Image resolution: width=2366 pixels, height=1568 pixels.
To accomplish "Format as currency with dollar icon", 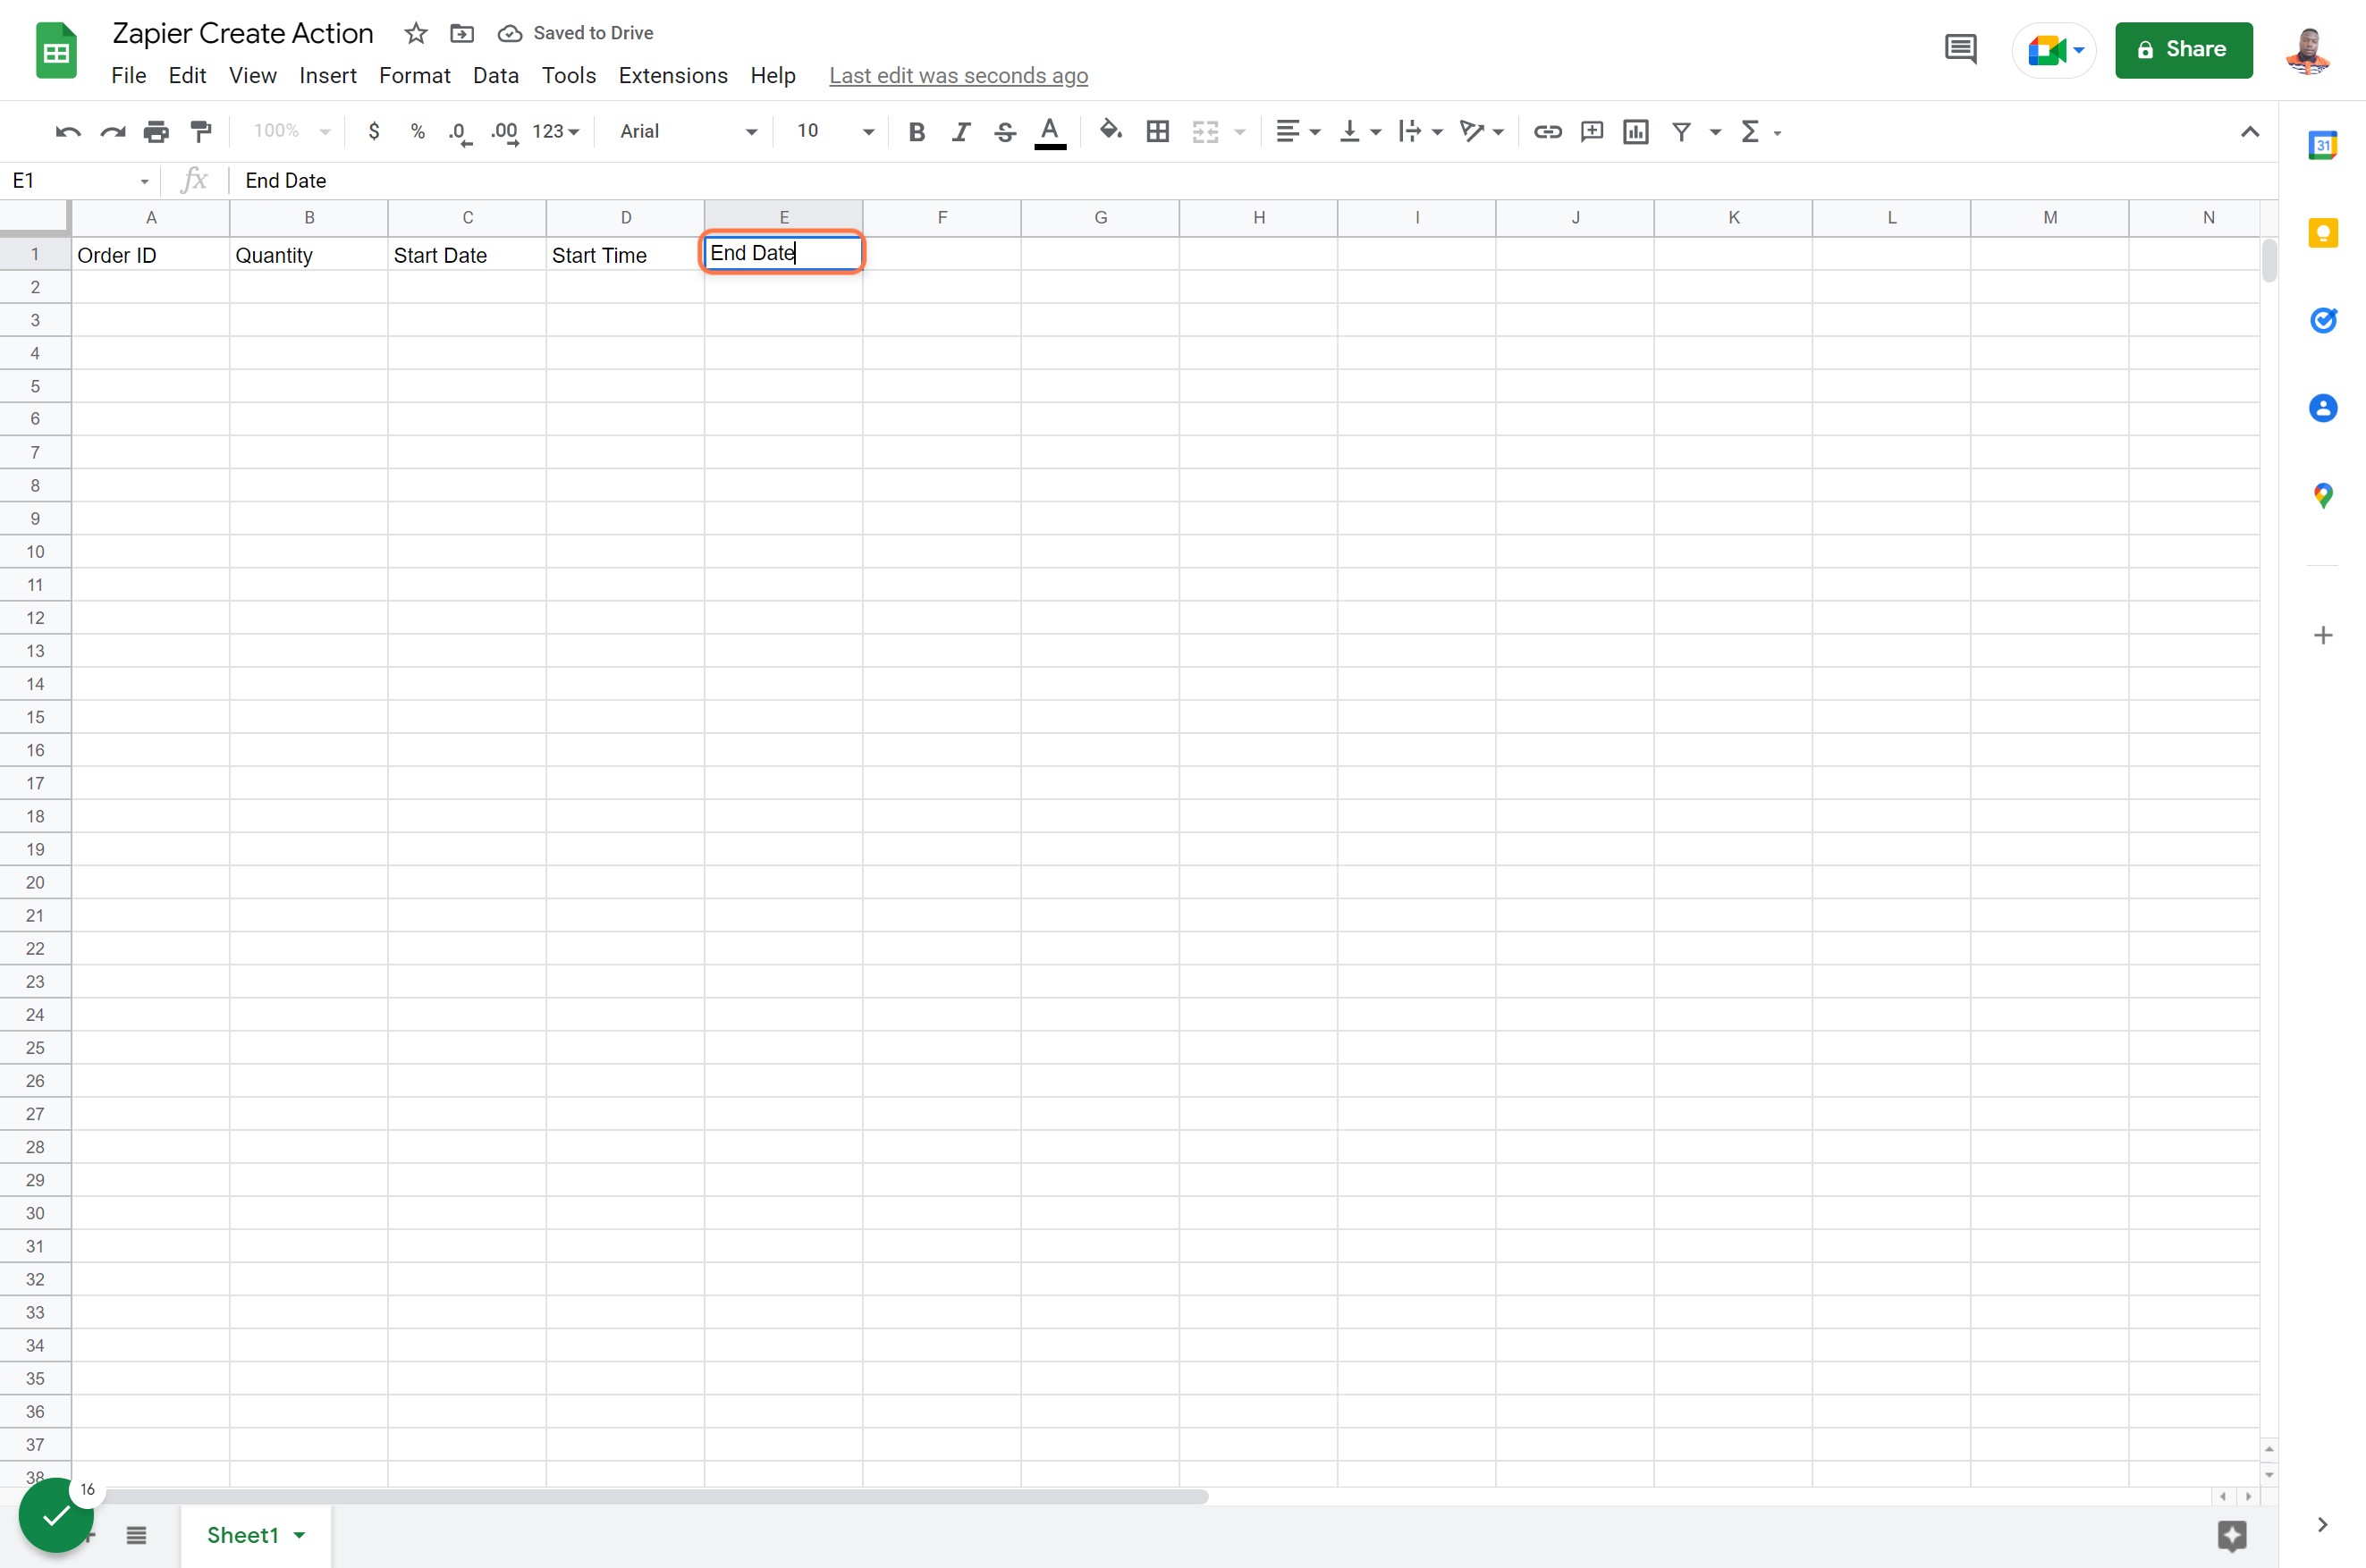I will click(374, 131).
